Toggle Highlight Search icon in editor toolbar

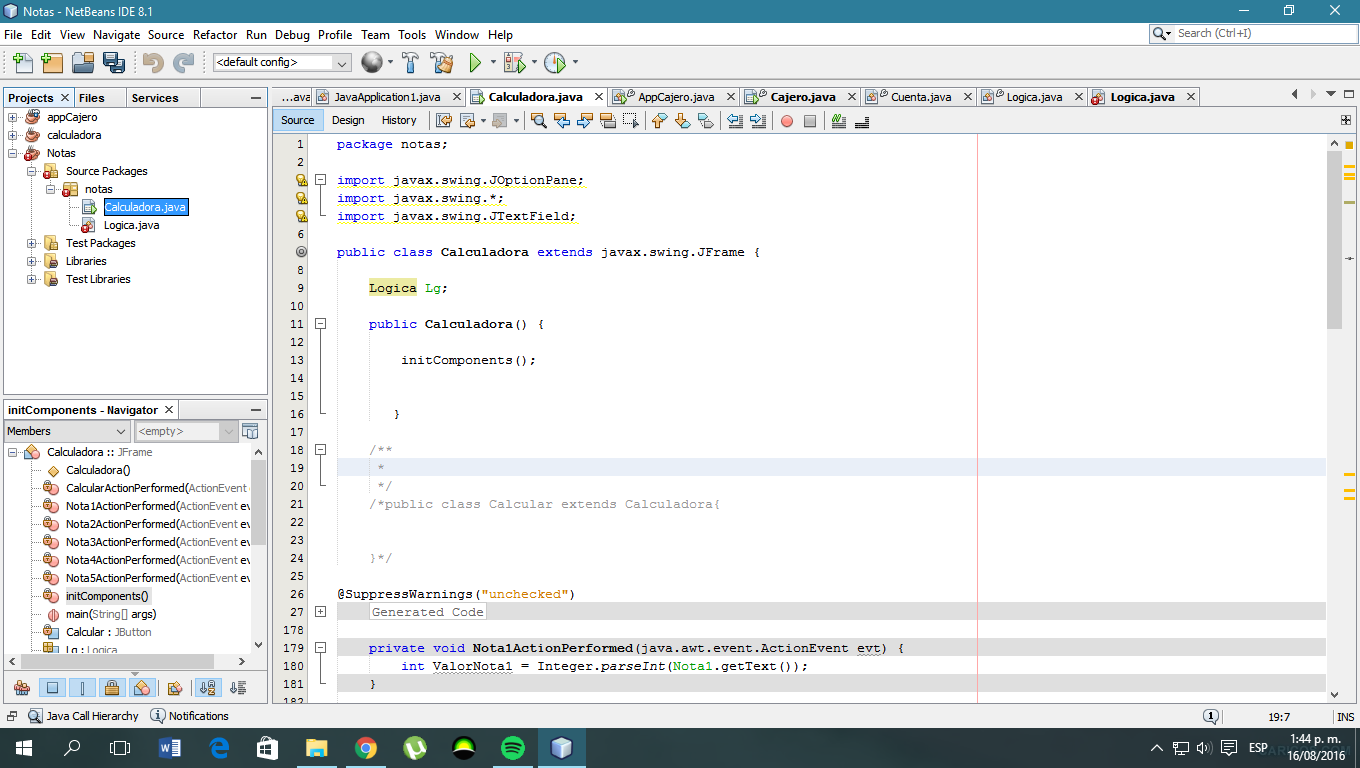tap(607, 120)
